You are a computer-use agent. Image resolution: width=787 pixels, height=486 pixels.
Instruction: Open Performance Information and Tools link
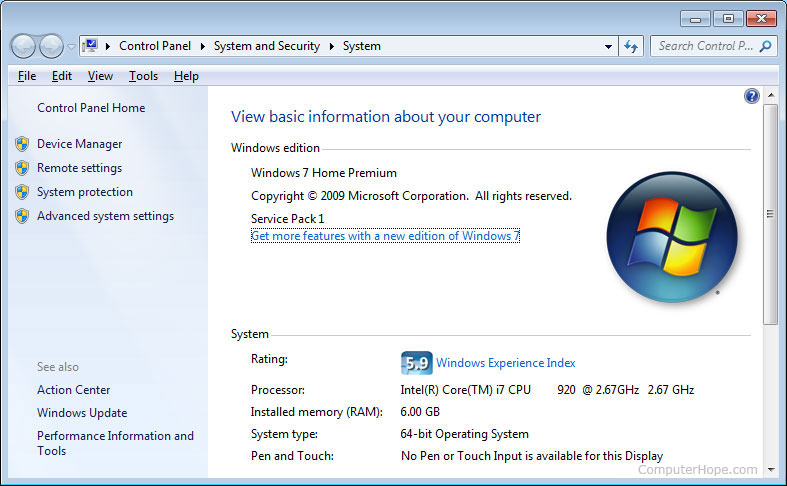[115, 443]
